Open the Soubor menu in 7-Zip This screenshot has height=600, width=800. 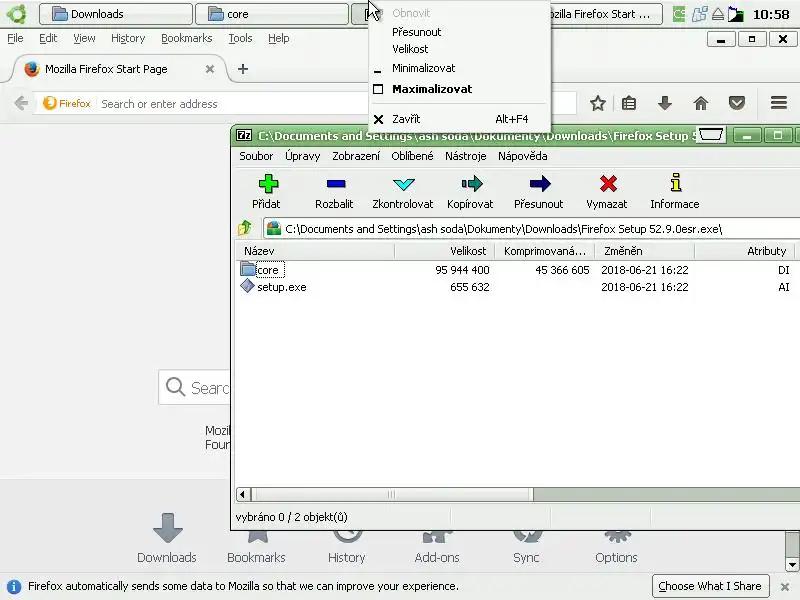click(x=256, y=156)
